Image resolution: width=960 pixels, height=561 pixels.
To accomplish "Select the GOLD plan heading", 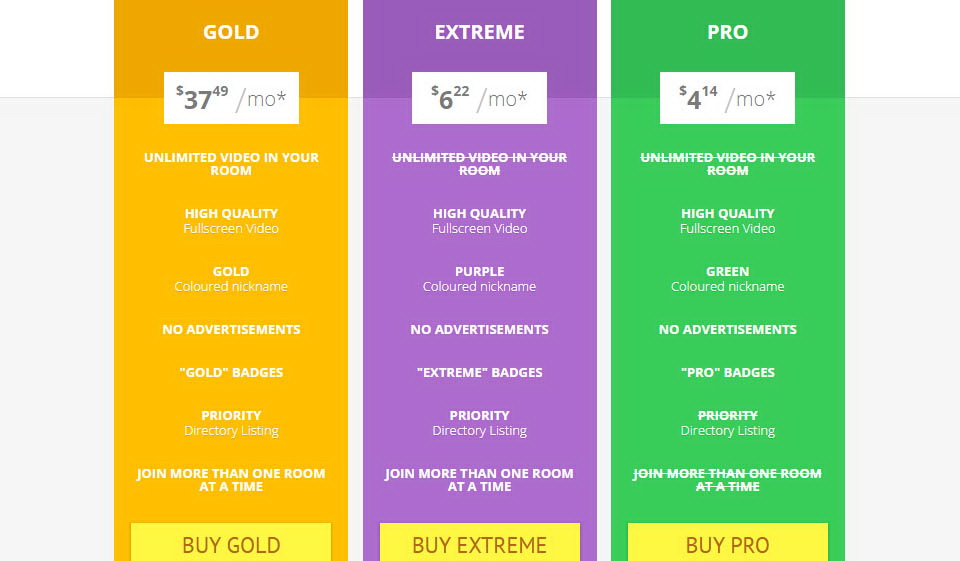I will click(x=231, y=32).
